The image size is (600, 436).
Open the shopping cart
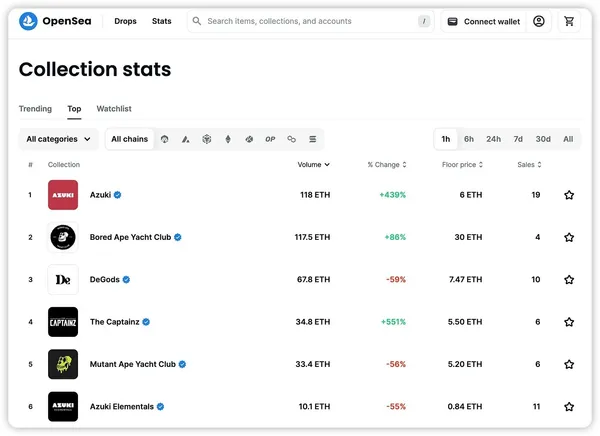click(569, 21)
